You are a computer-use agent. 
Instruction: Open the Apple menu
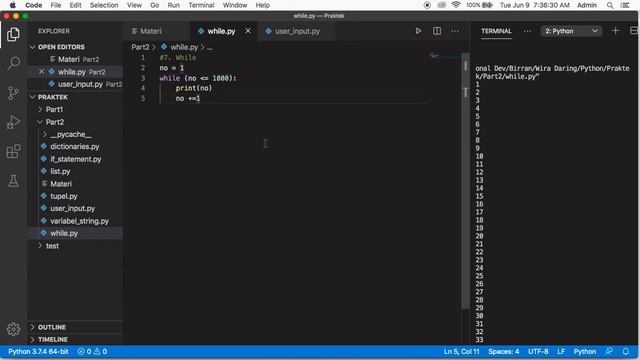click(x=13, y=5)
